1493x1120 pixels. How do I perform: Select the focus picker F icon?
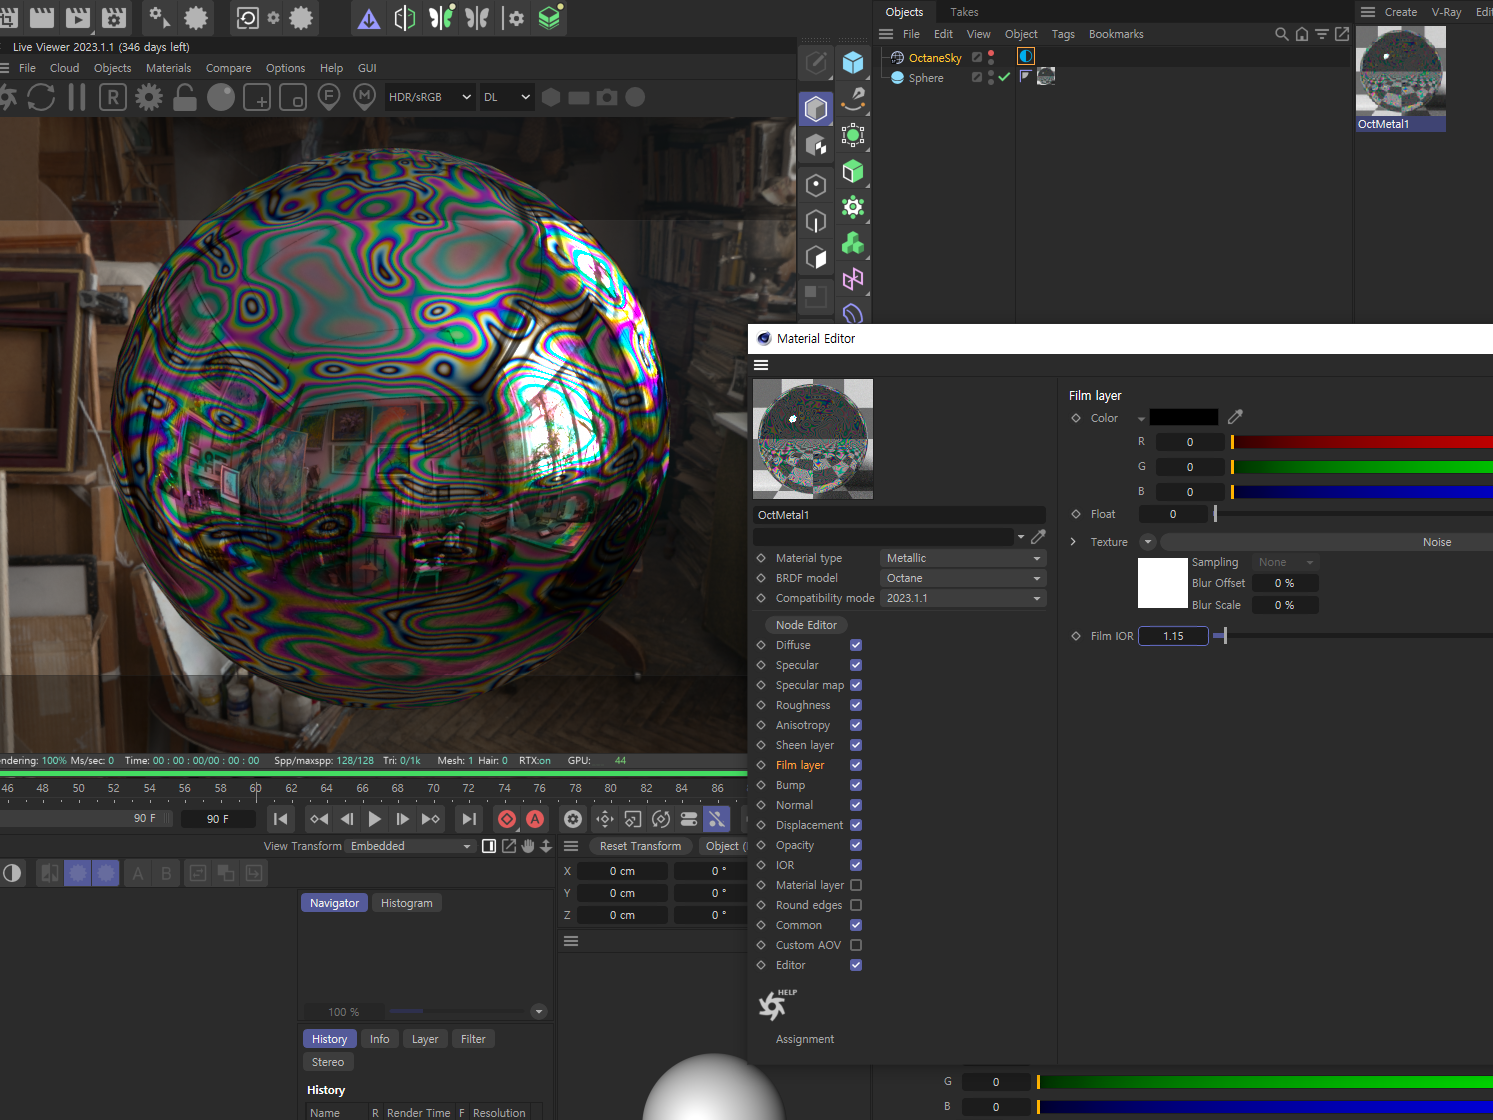328,97
